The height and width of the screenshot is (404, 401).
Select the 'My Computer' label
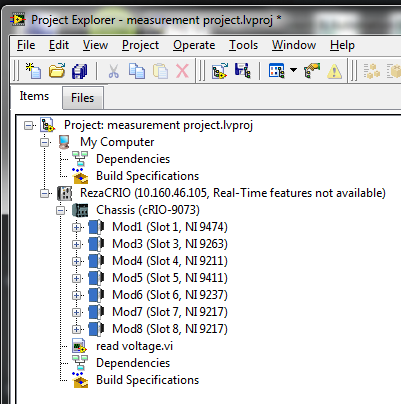click(117, 142)
